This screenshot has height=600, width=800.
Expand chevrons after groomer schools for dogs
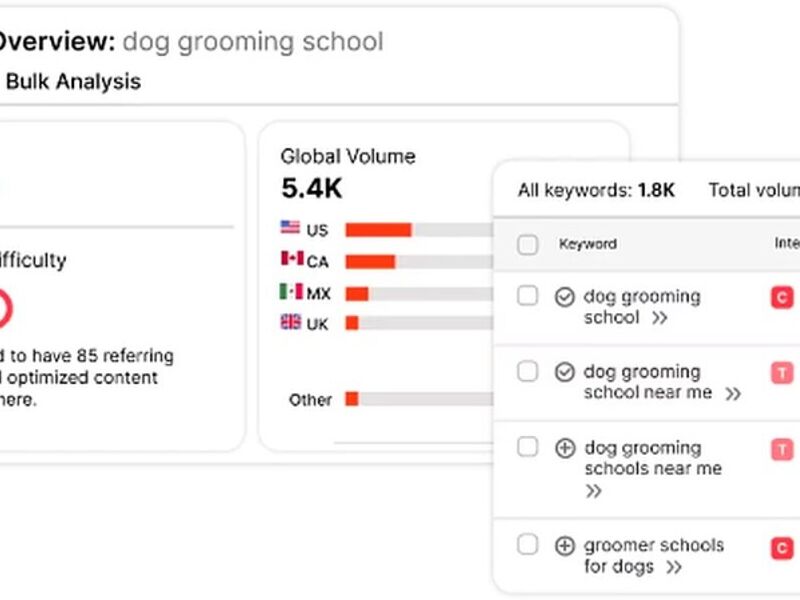coord(674,567)
